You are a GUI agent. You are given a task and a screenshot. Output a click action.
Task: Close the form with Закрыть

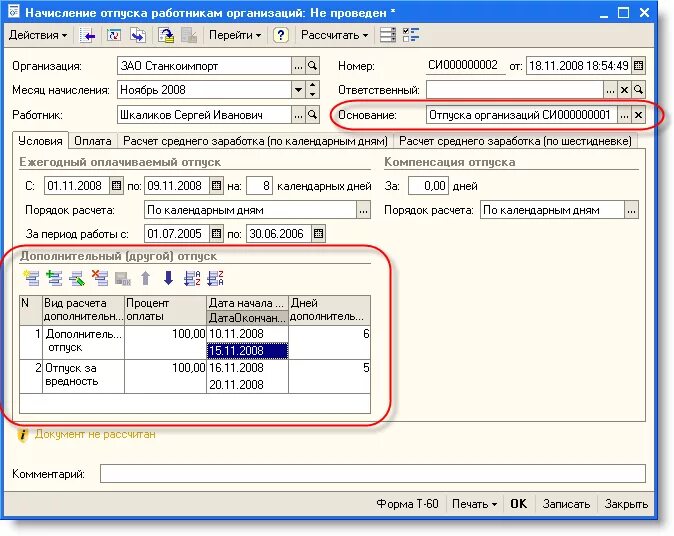[626, 504]
